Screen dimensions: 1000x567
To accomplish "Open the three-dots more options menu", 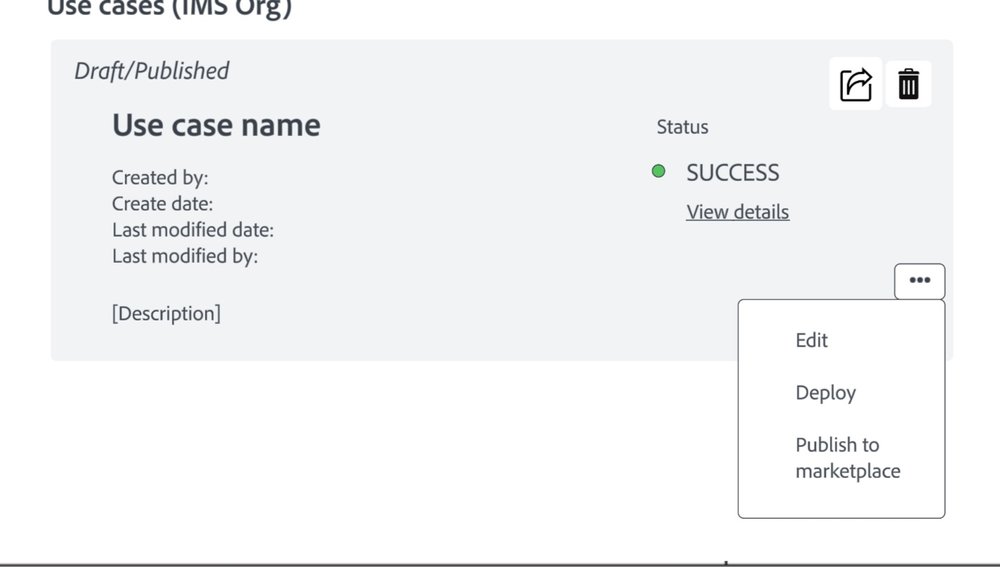I will click(920, 281).
